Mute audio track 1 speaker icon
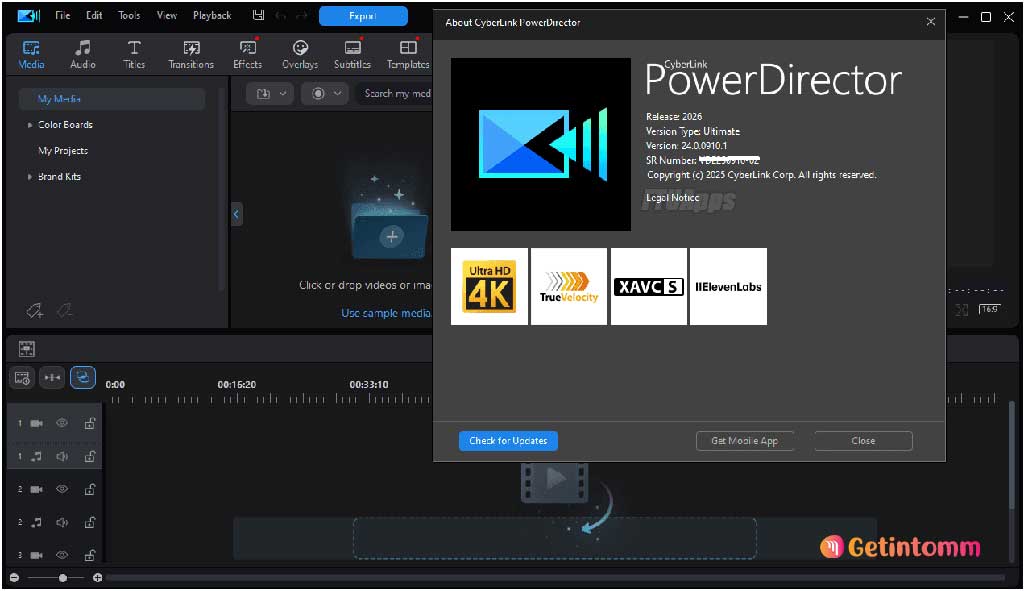This screenshot has width=1024, height=591. point(62,456)
